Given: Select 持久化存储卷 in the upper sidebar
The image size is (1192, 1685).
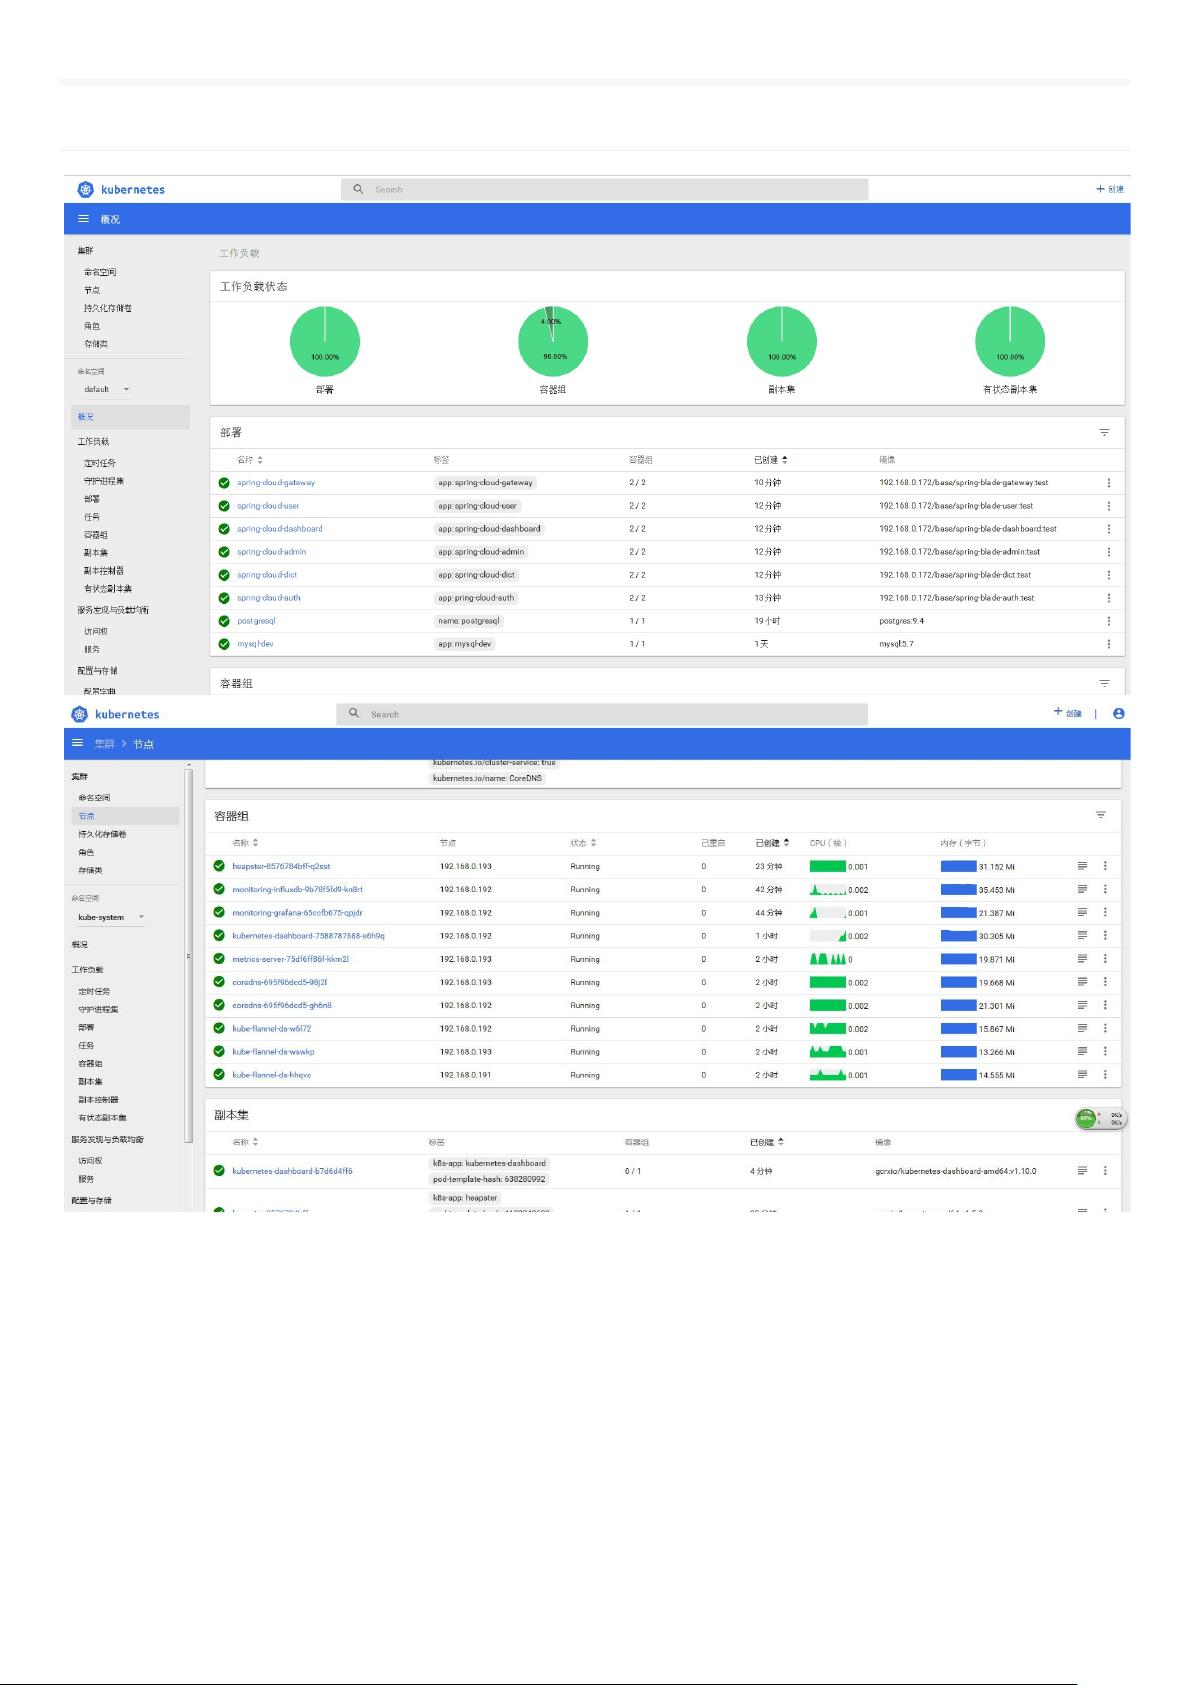Looking at the screenshot, I should (x=107, y=308).
